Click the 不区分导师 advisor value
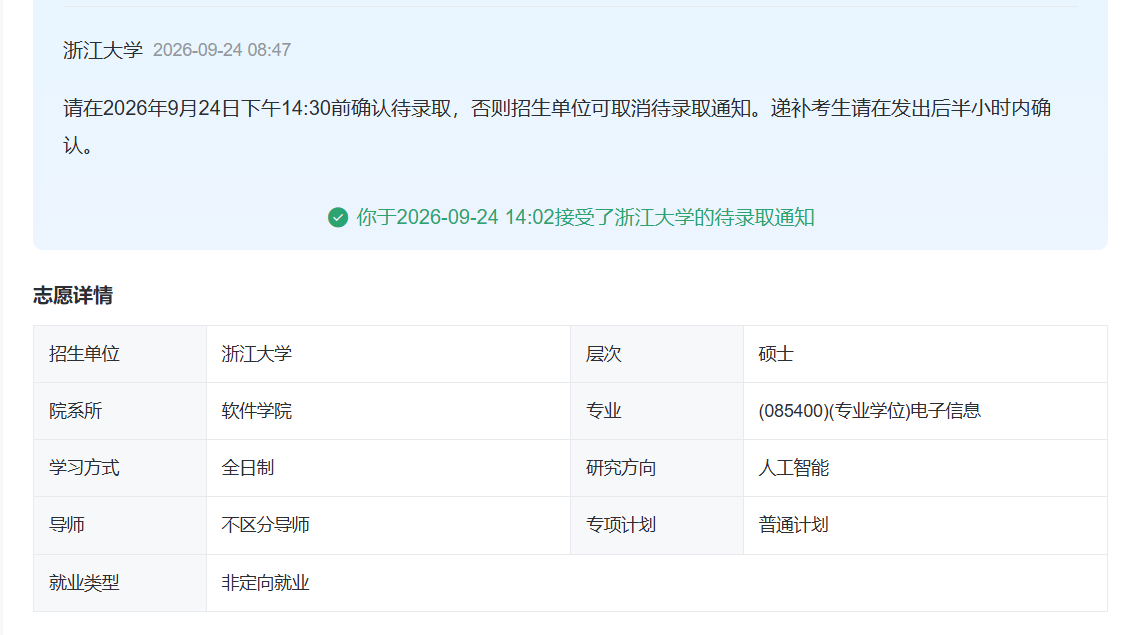1137x635 pixels. coord(265,525)
